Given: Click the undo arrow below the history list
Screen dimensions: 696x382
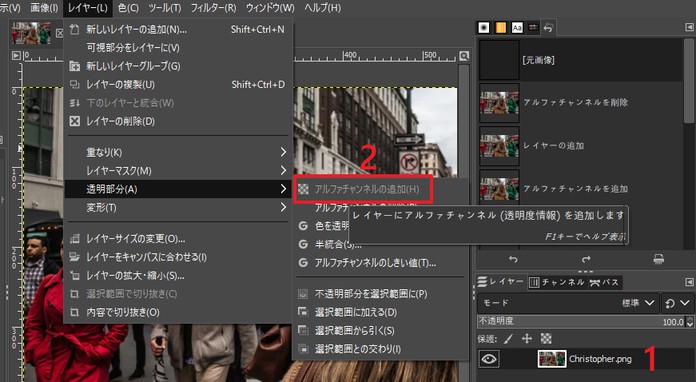Looking at the screenshot, I should (513, 259).
